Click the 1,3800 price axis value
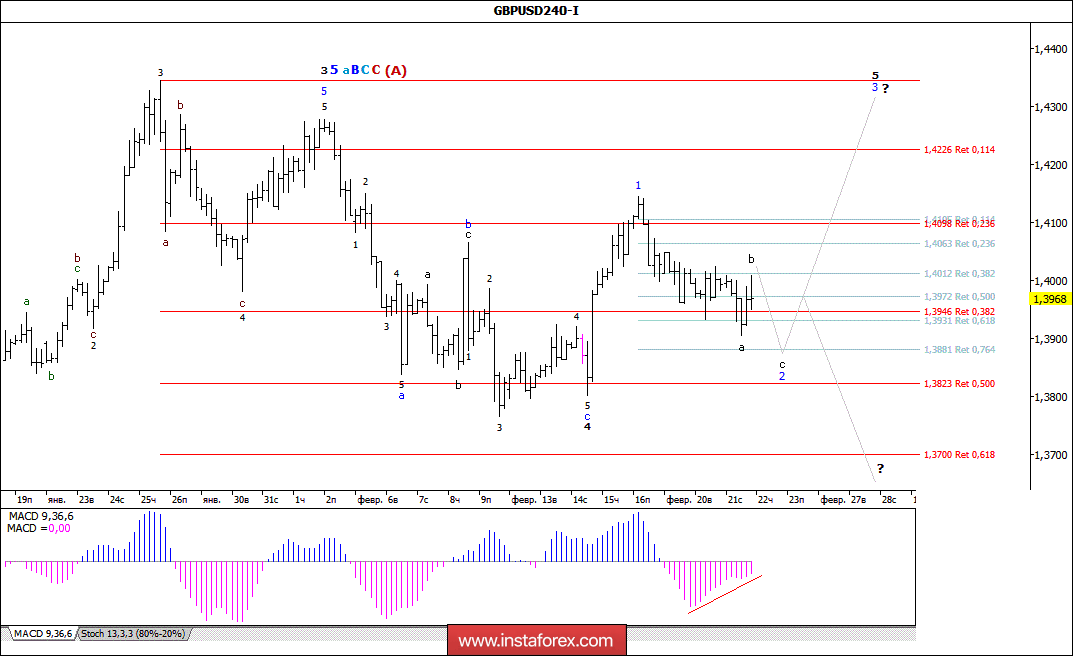This screenshot has width=1073, height=656. (x=1050, y=397)
